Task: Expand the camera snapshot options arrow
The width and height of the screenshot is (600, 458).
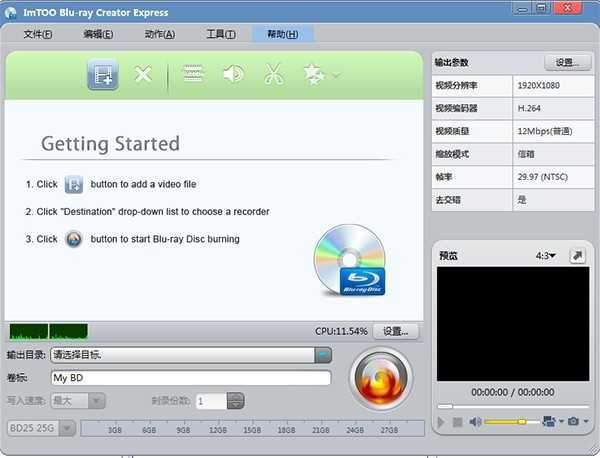Action: tap(586, 422)
